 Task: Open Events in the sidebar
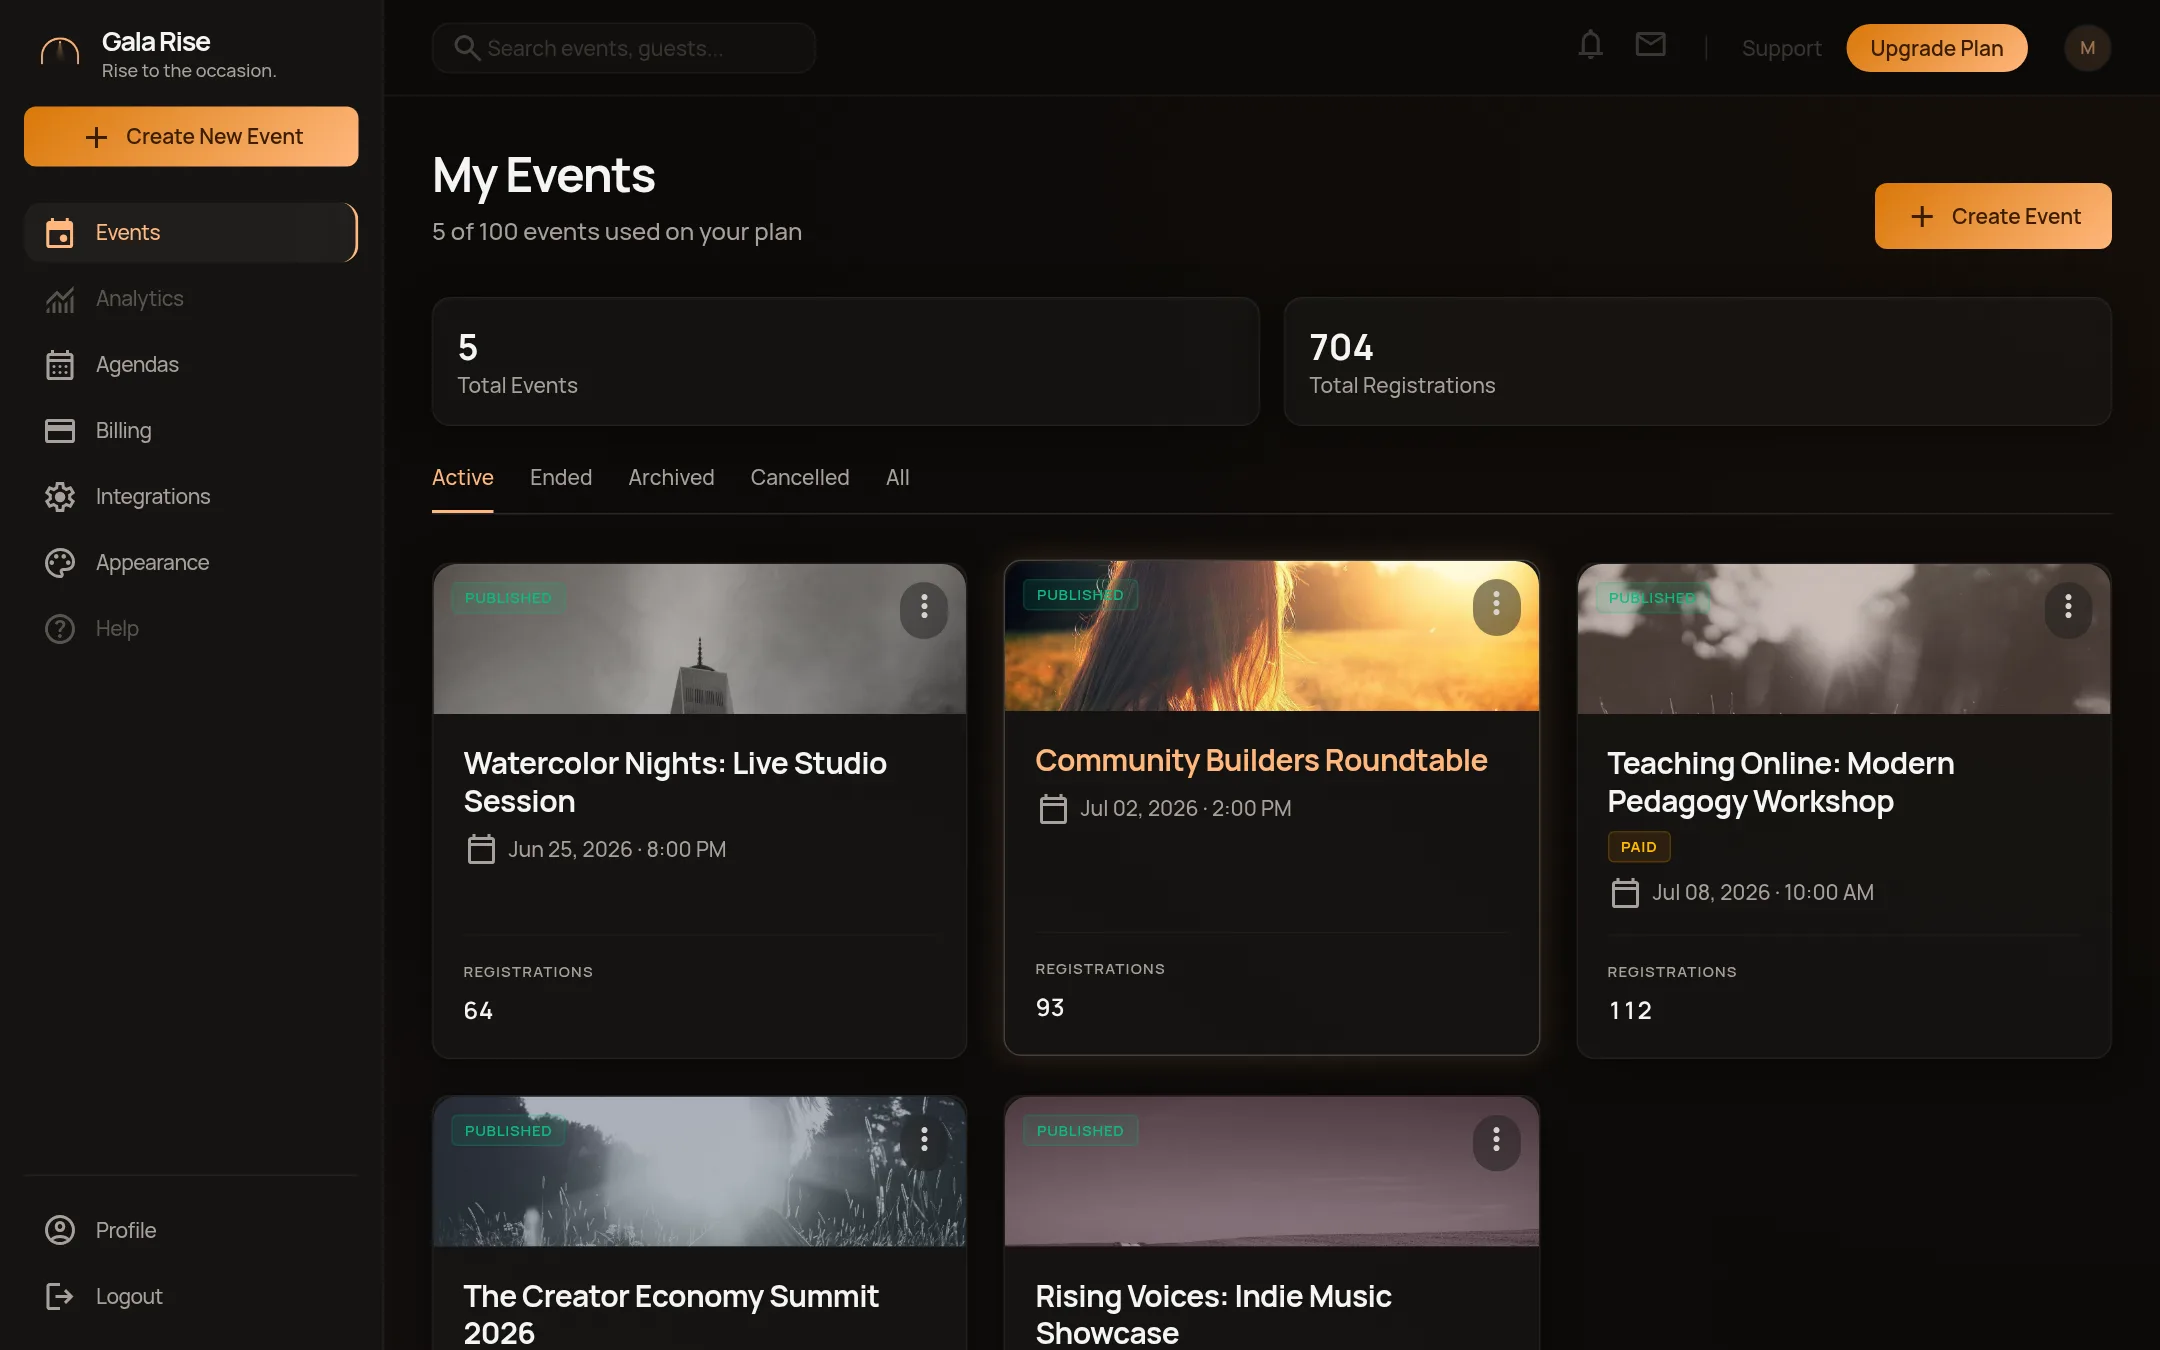coord(191,233)
